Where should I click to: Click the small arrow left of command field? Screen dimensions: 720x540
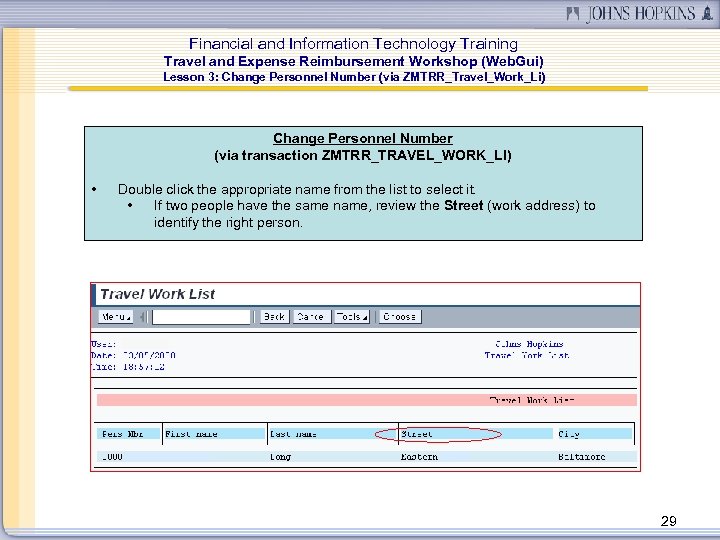click(x=142, y=317)
